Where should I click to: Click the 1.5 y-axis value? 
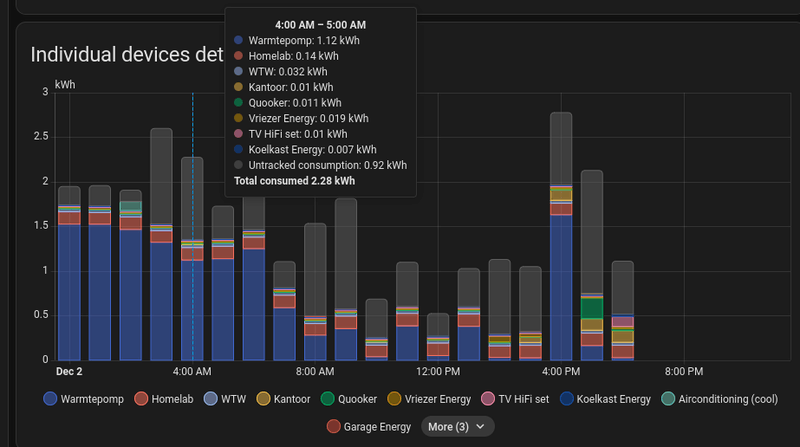point(41,226)
